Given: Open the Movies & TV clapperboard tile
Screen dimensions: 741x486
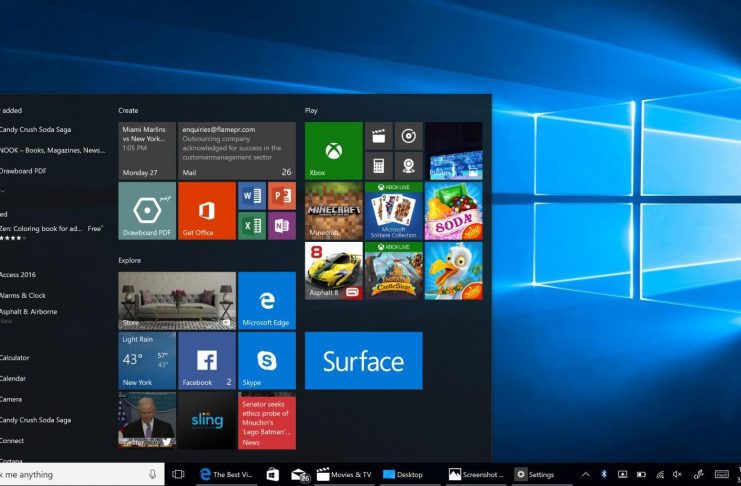Looking at the screenshot, I should pos(379,136).
